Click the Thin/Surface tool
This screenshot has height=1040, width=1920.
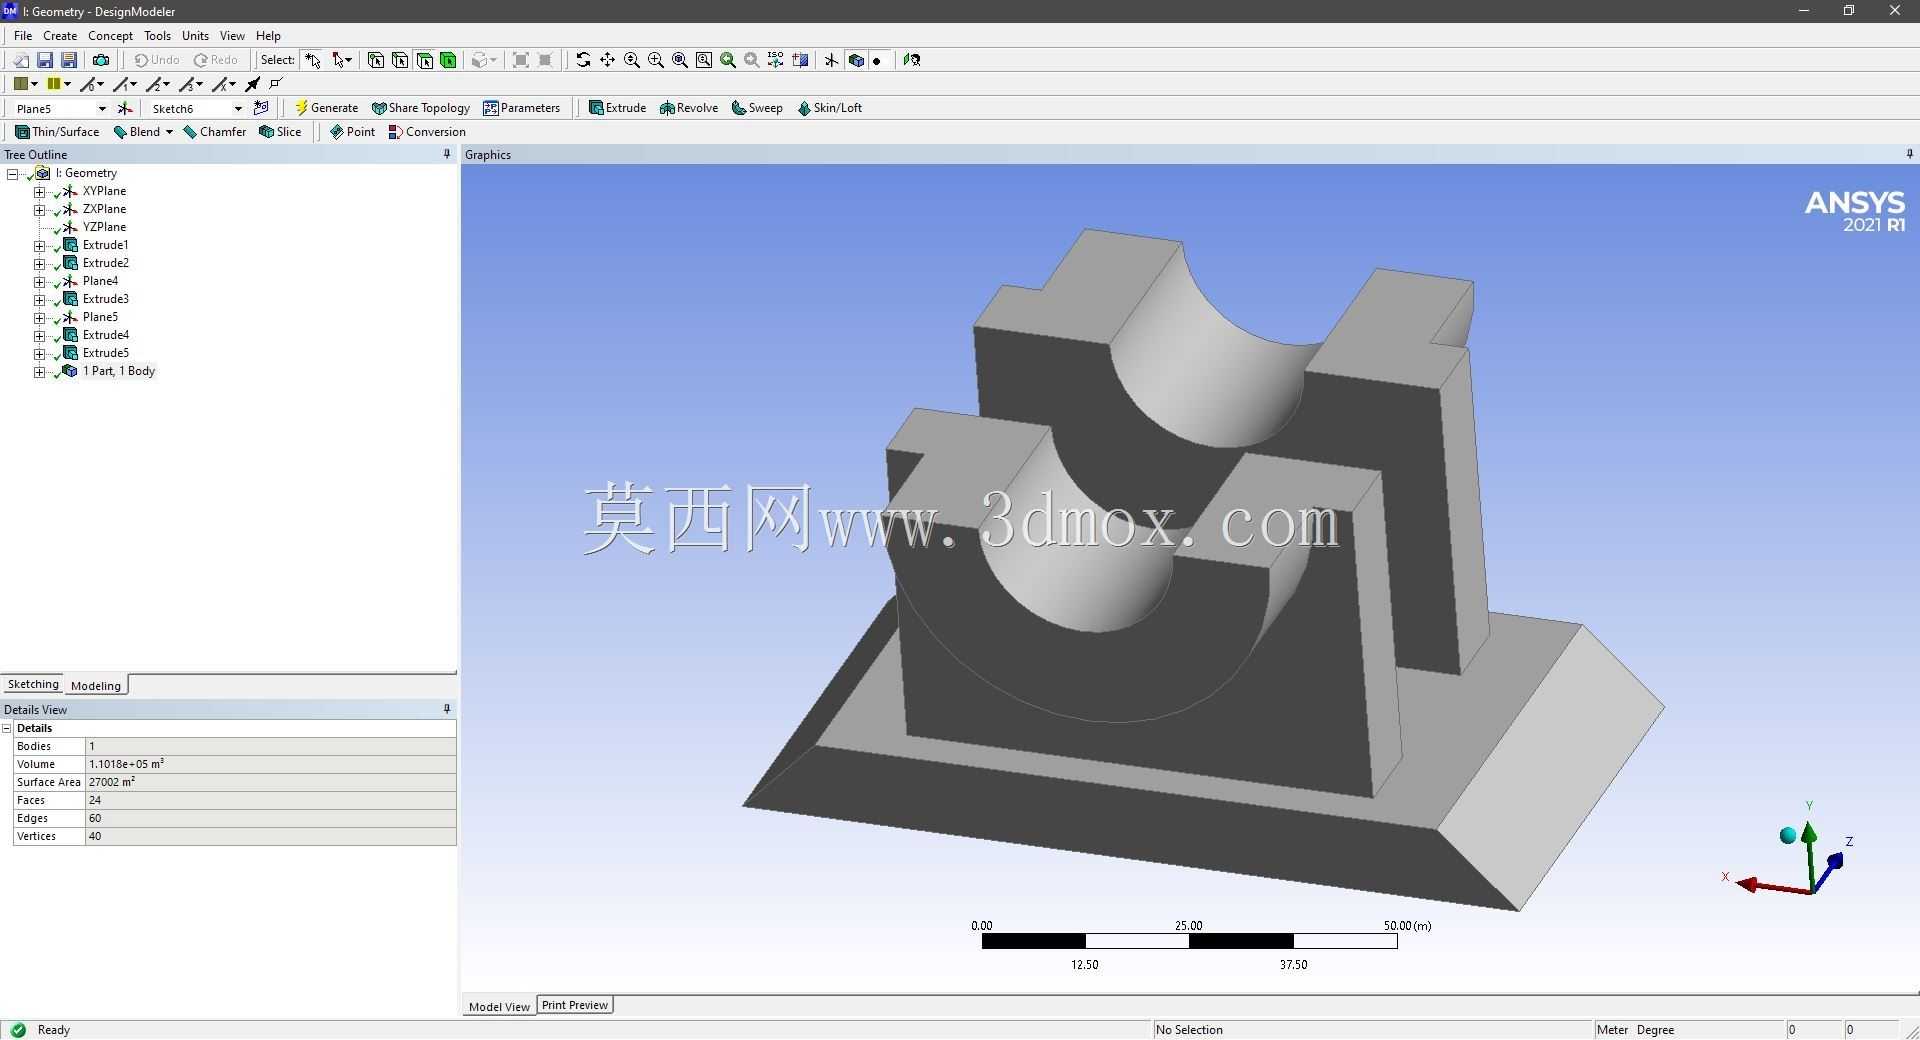[57, 132]
